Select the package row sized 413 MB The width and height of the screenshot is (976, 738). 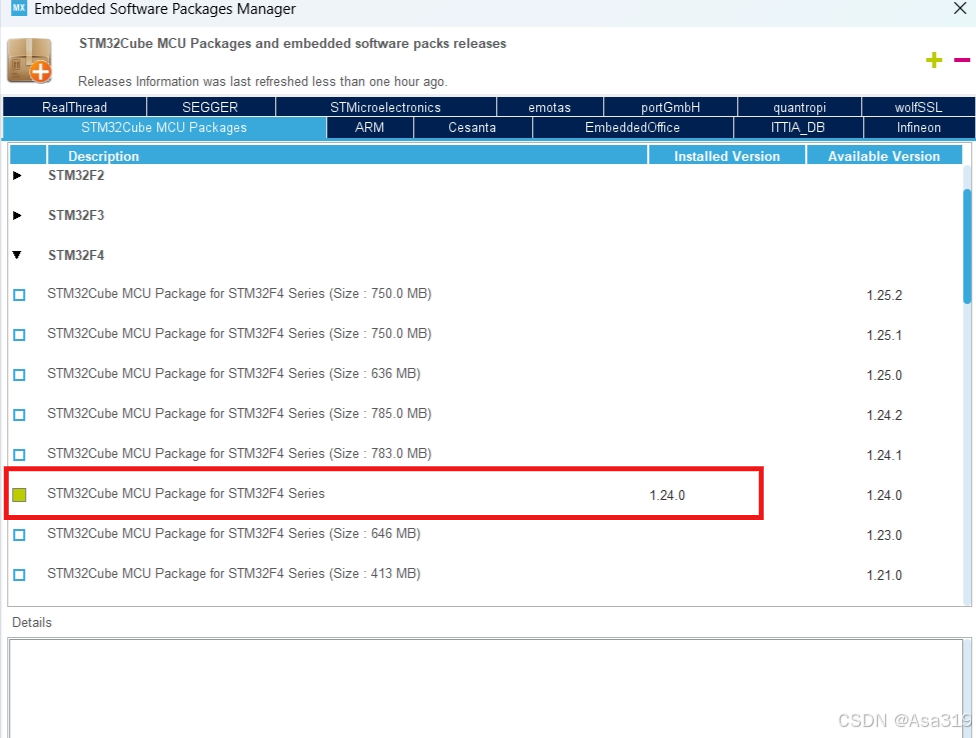coord(233,573)
